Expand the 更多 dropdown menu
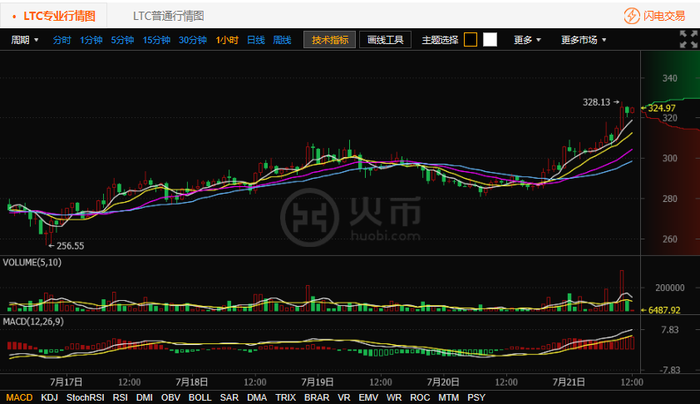The width and height of the screenshot is (700, 404). coord(527,40)
